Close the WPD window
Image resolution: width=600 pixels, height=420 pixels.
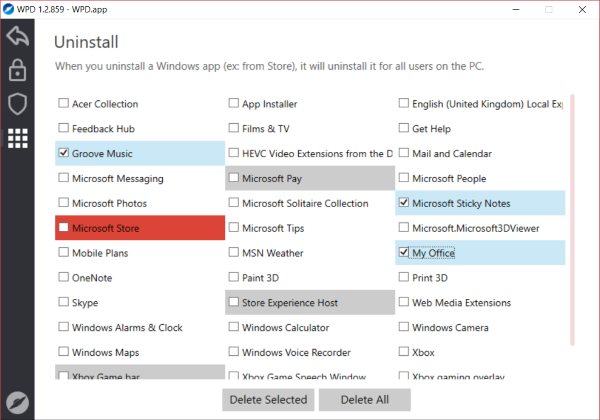click(x=583, y=8)
